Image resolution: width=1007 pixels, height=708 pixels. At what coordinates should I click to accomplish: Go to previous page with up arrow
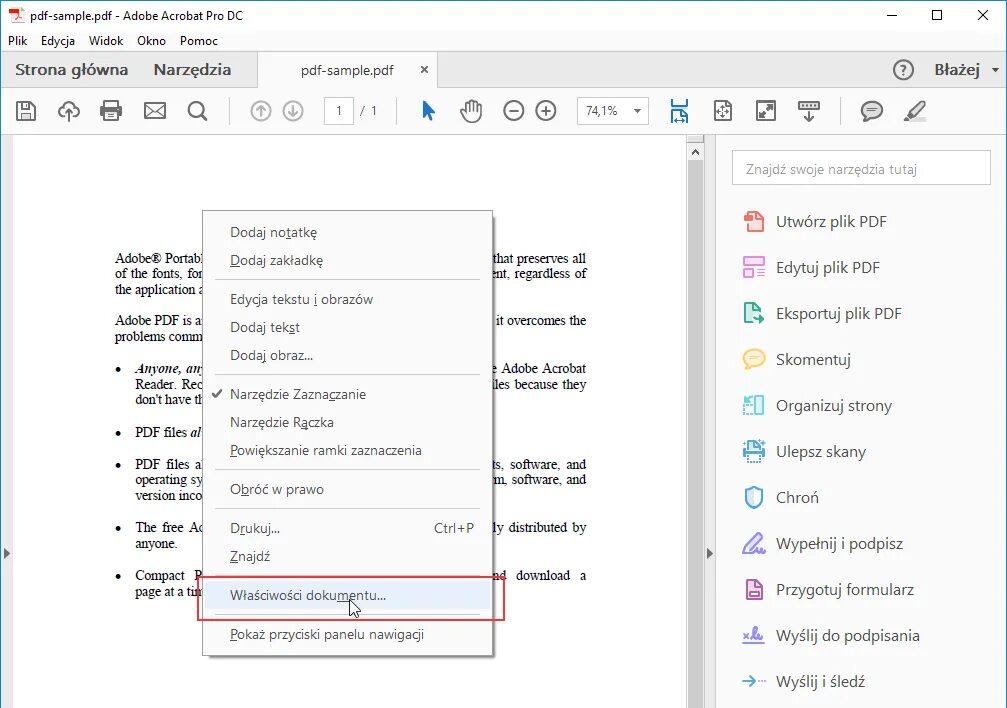point(261,111)
